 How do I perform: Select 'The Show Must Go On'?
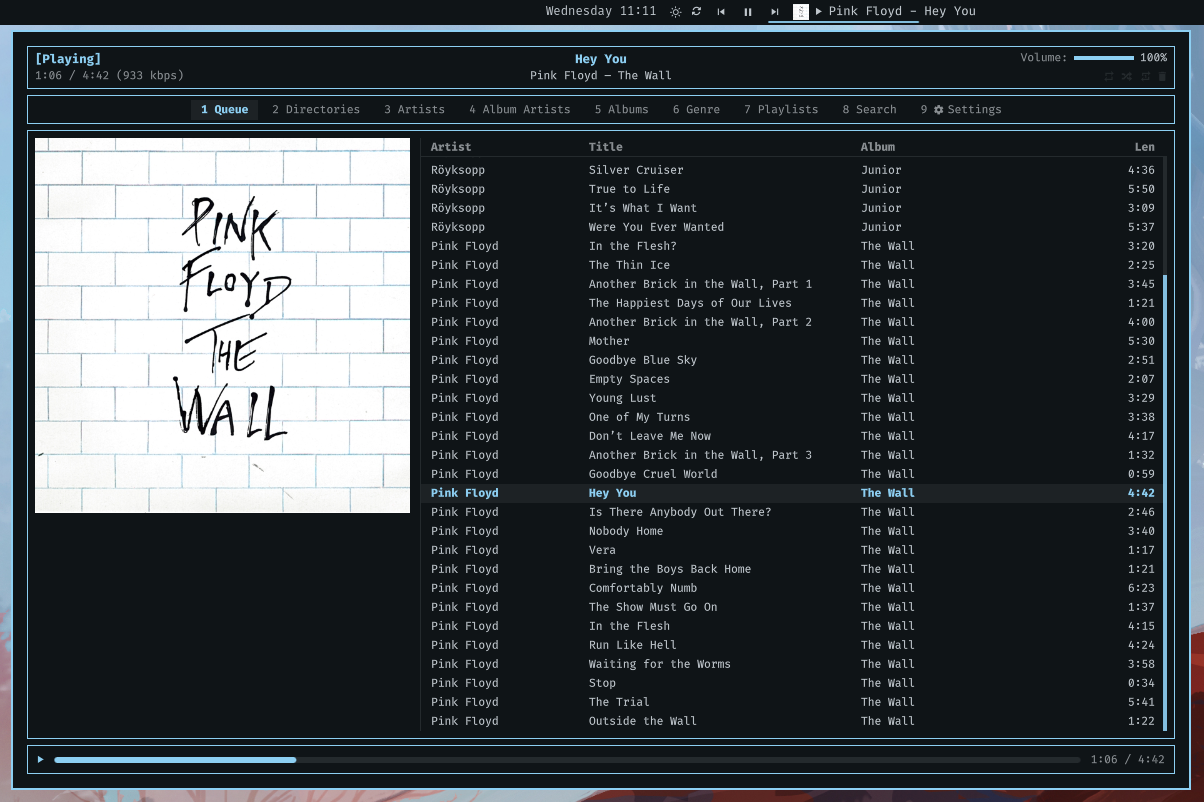[x=793, y=607]
